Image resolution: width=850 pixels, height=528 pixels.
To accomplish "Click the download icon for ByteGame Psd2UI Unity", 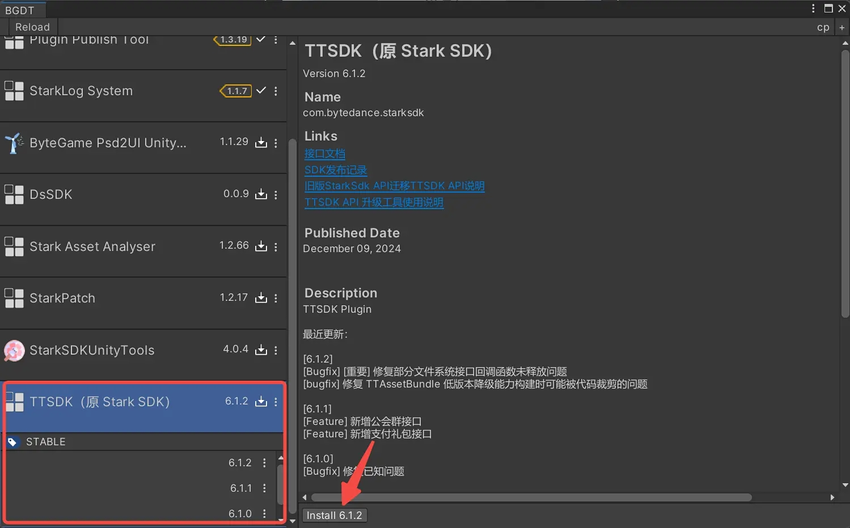I will (x=261, y=143).
